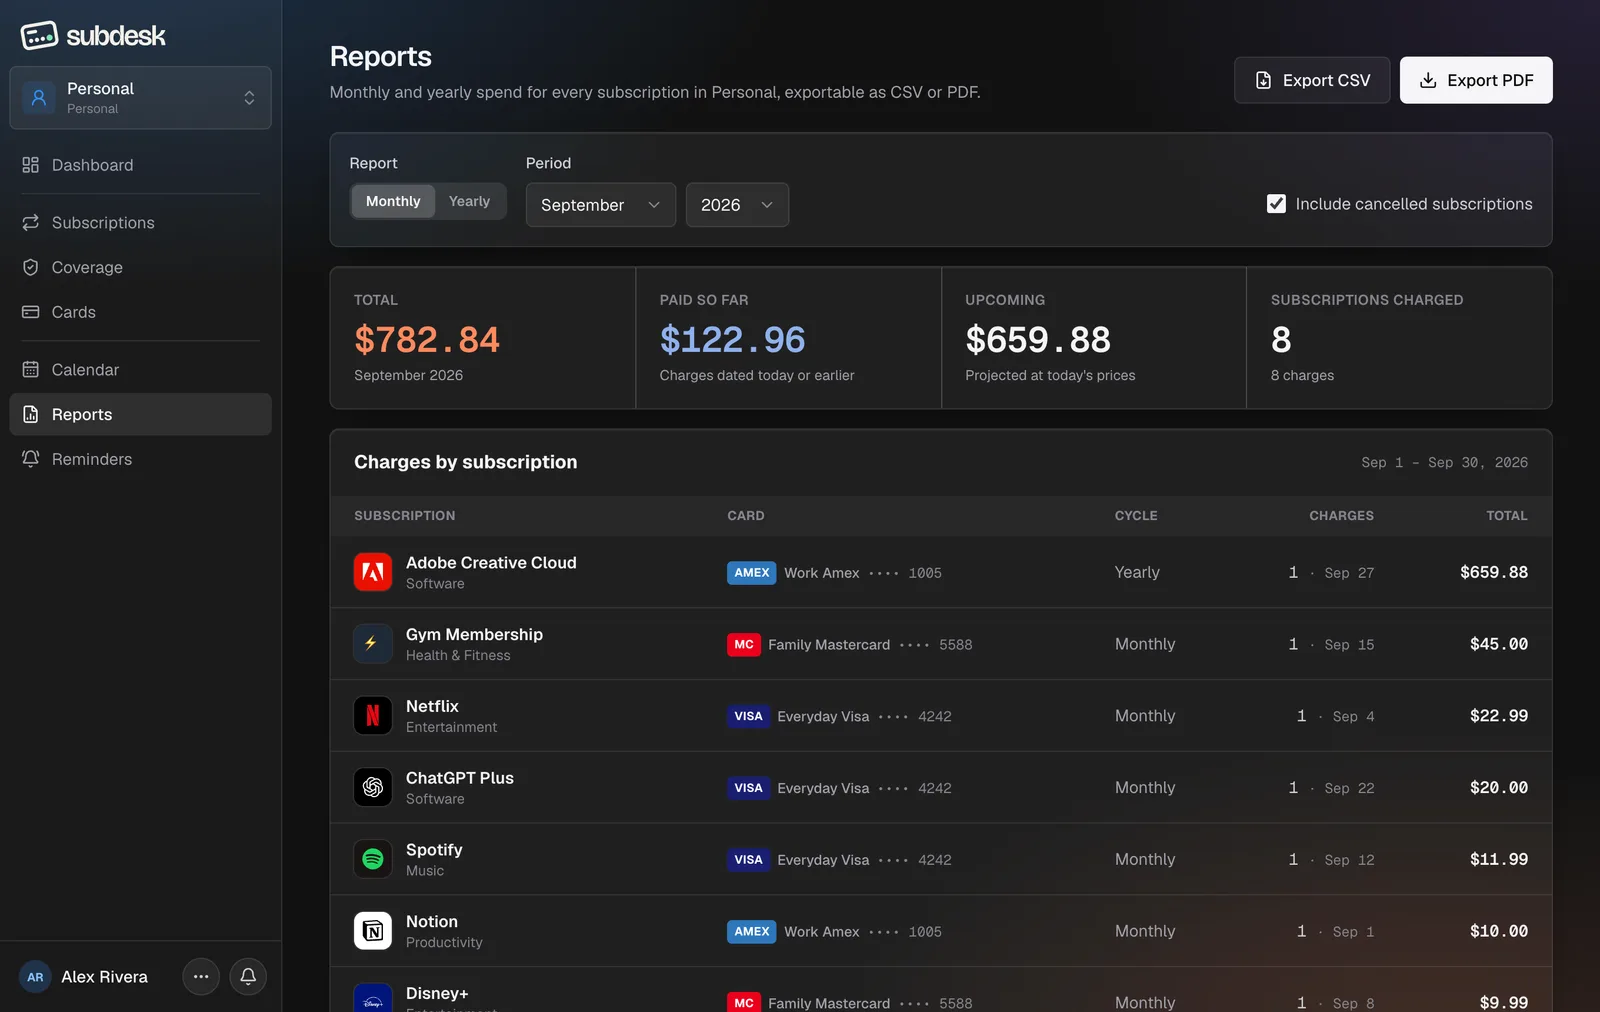Click Alex Rivera profile name

tap(104, 977)
